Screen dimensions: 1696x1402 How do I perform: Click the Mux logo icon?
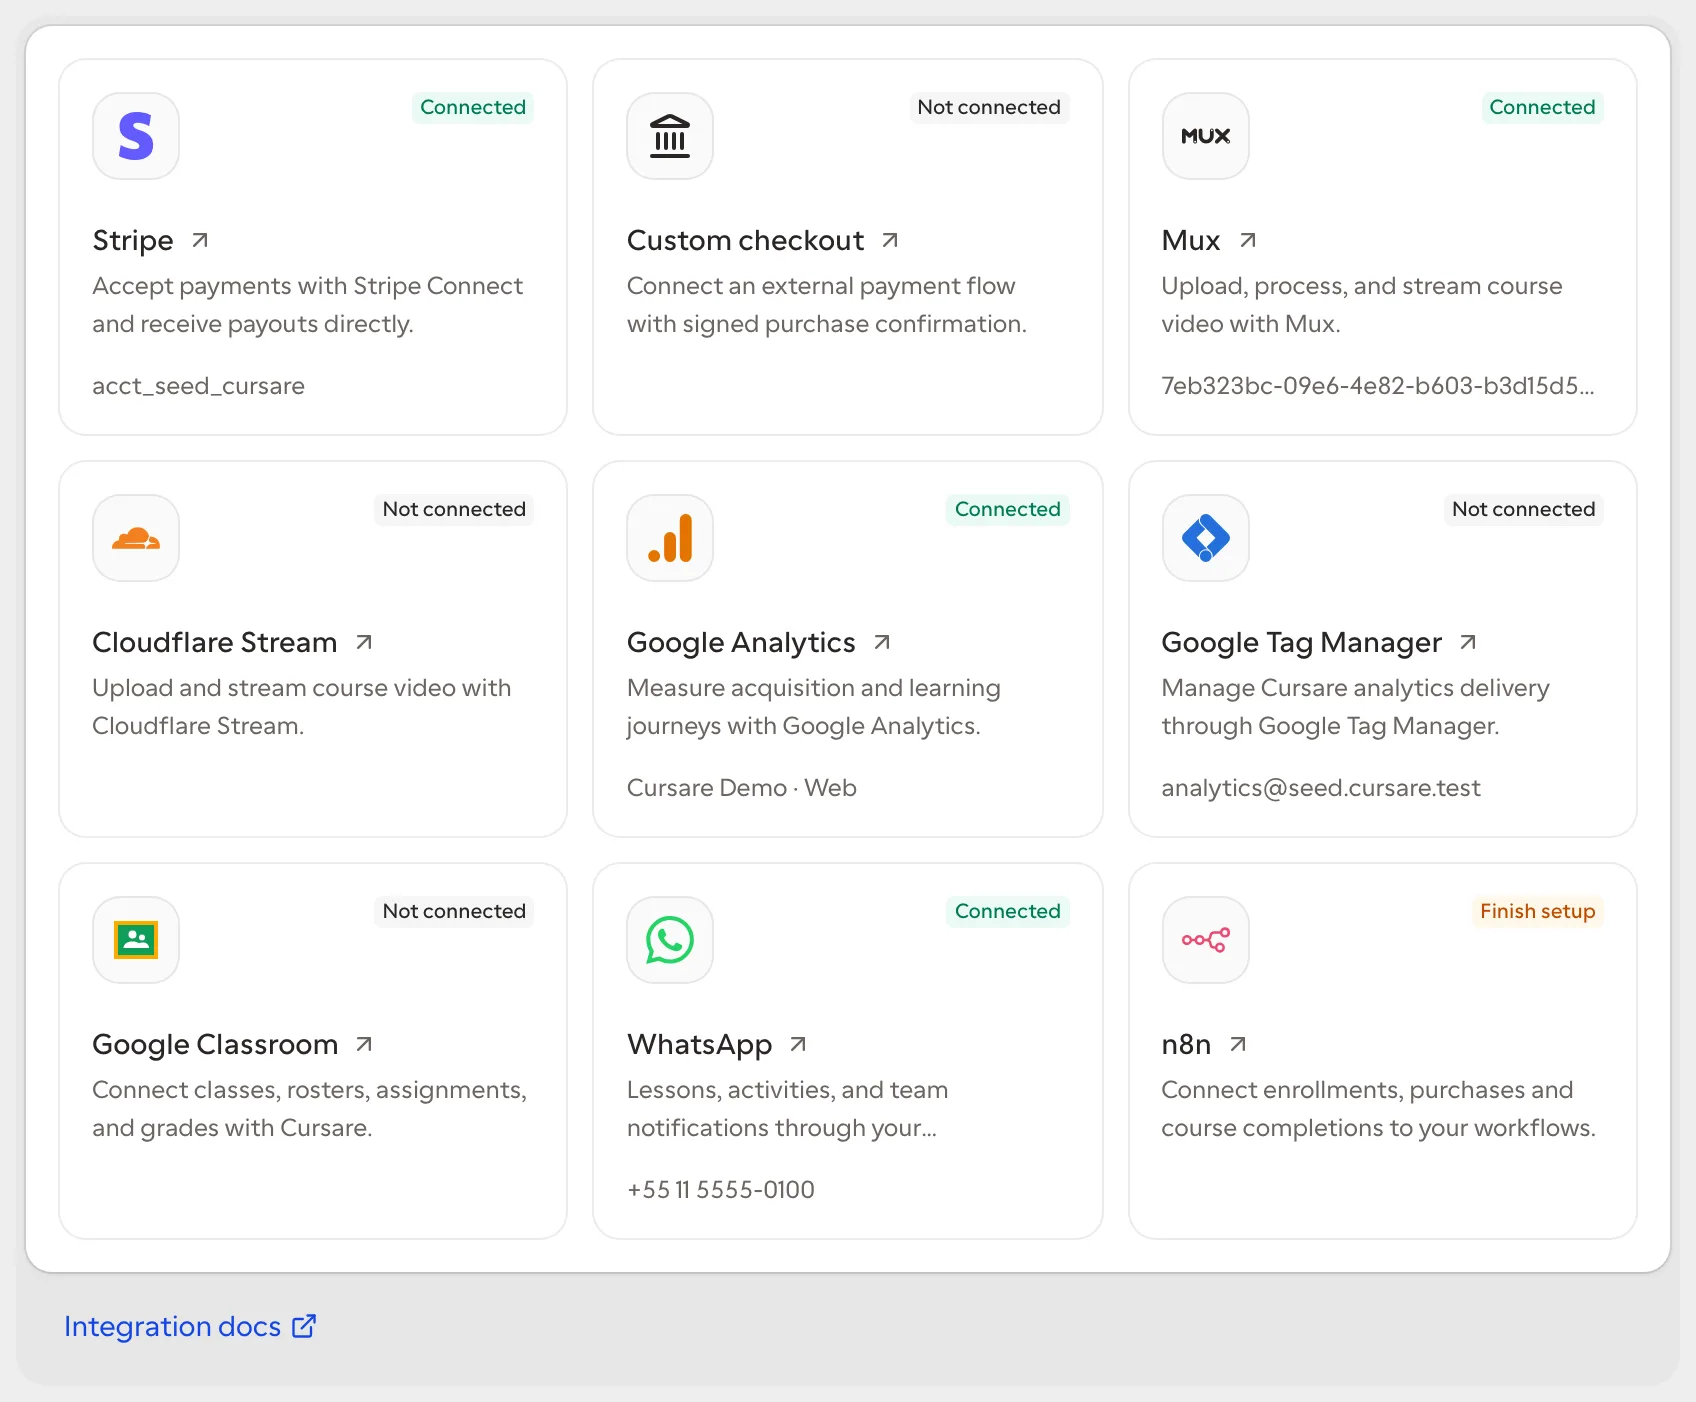[x=1205, y=136]
